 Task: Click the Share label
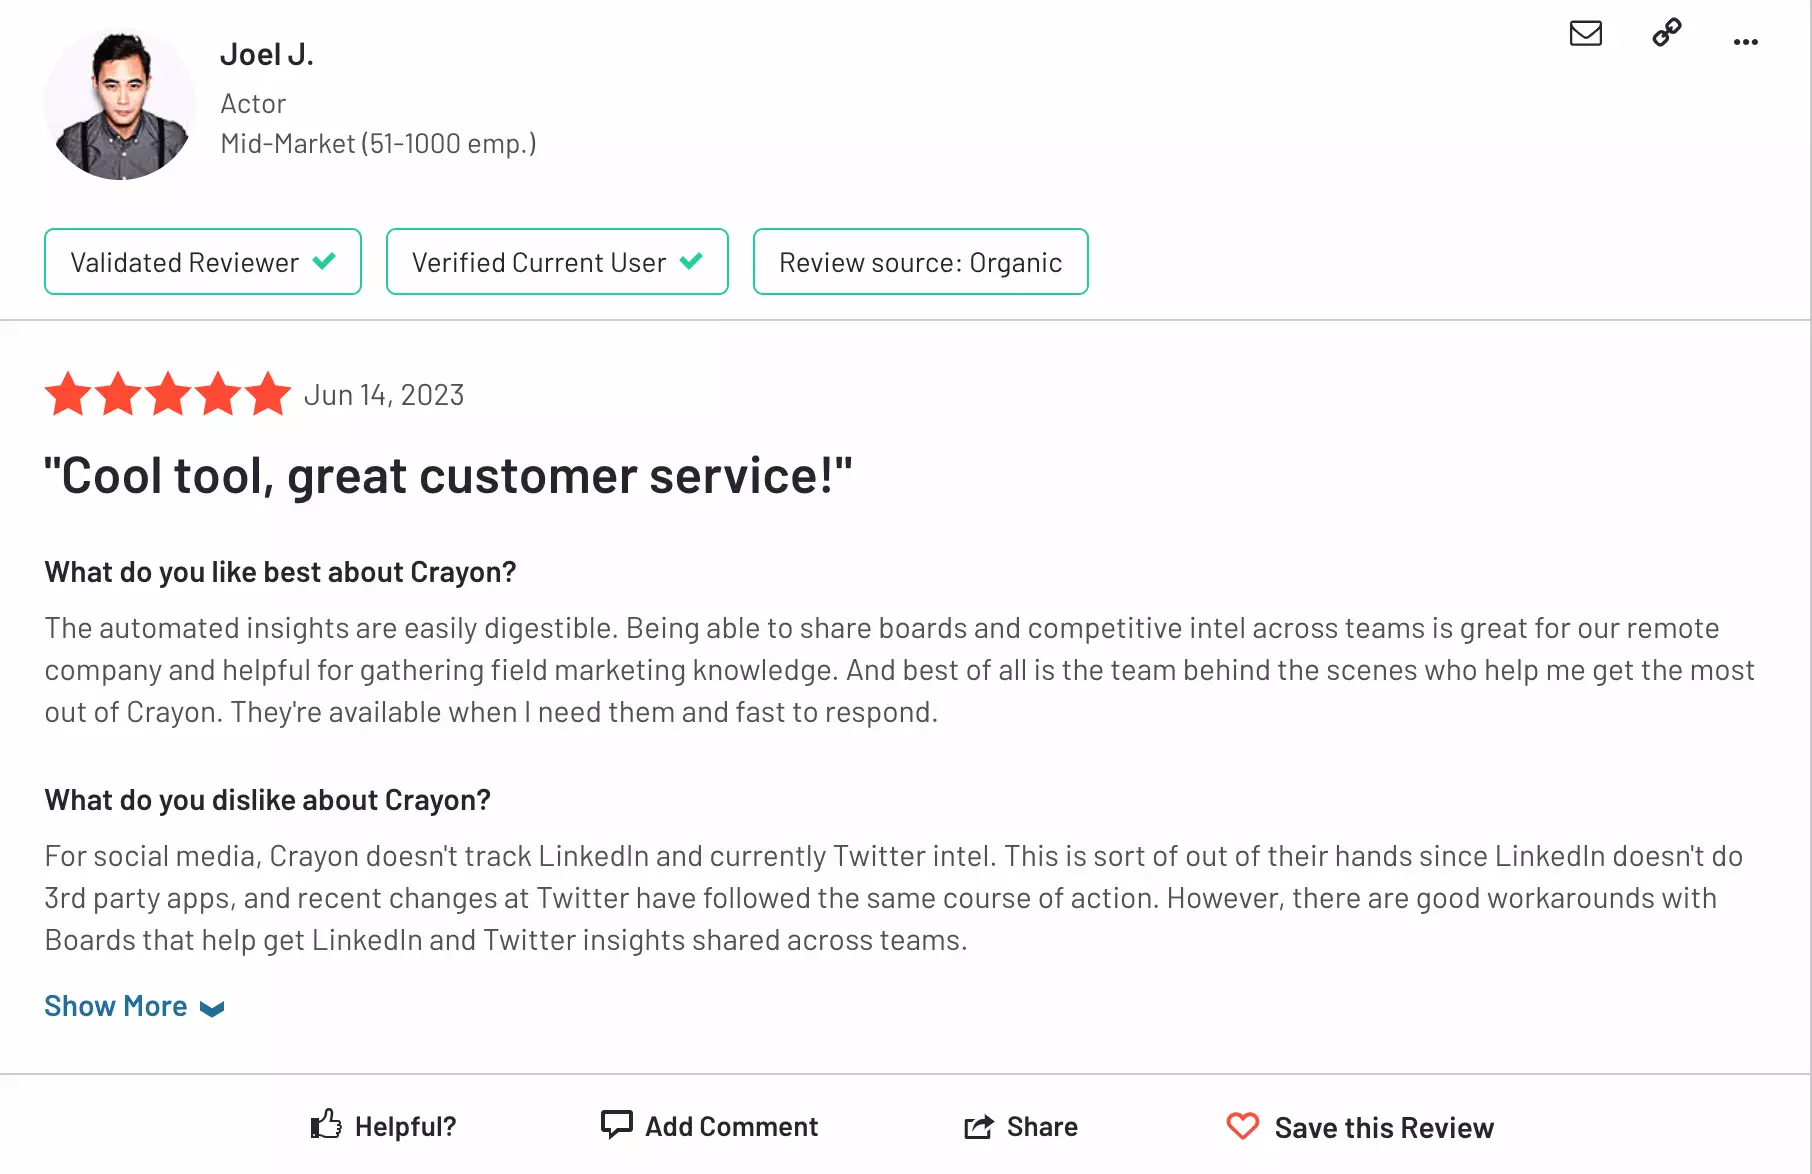point(1042,1127)
